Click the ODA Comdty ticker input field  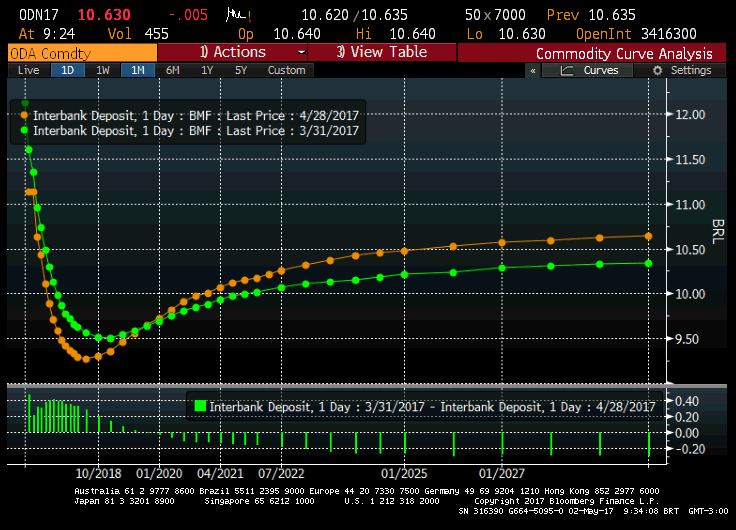pos(78,52)
